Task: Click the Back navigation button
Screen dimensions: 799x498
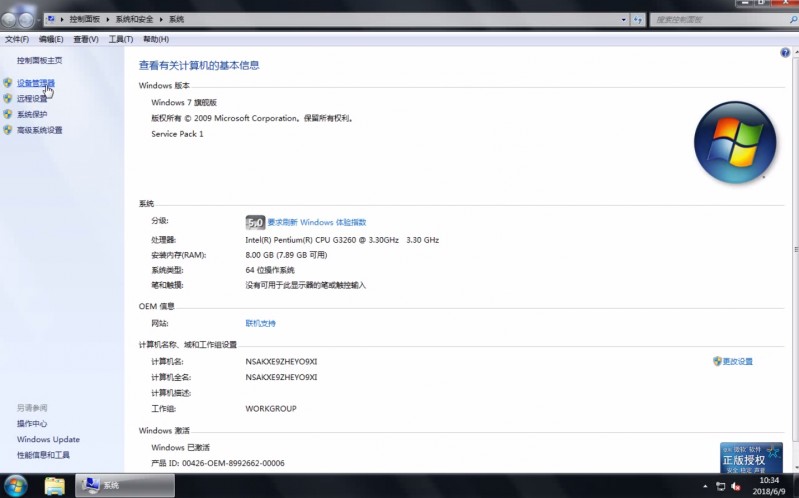Action: point(9,19)
